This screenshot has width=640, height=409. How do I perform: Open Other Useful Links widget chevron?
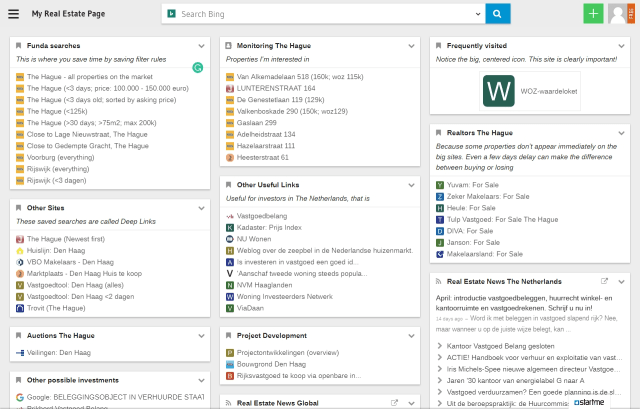click(411, 185)
